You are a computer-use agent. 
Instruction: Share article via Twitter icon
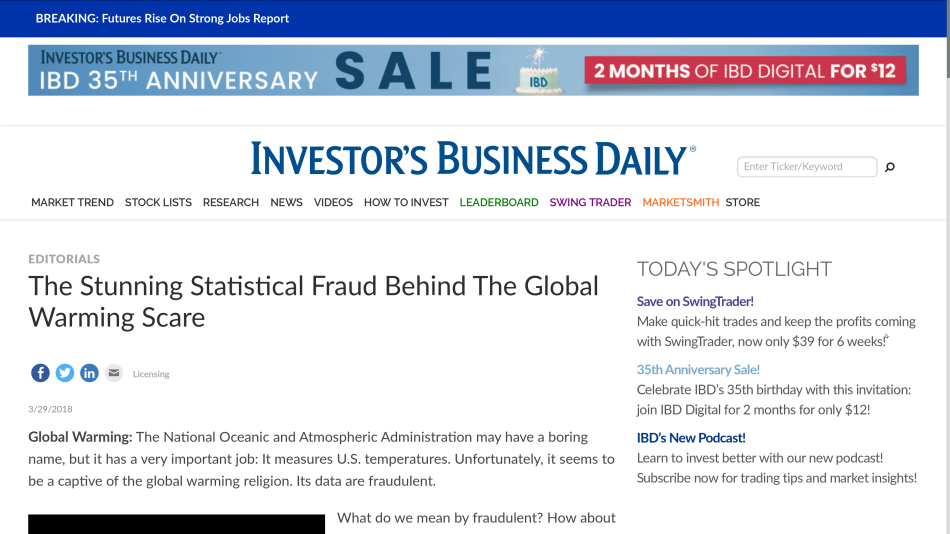65,373
